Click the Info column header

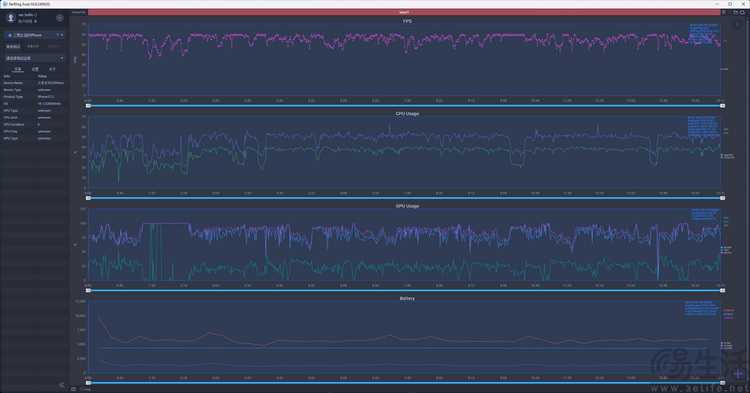tap(7, 76)
